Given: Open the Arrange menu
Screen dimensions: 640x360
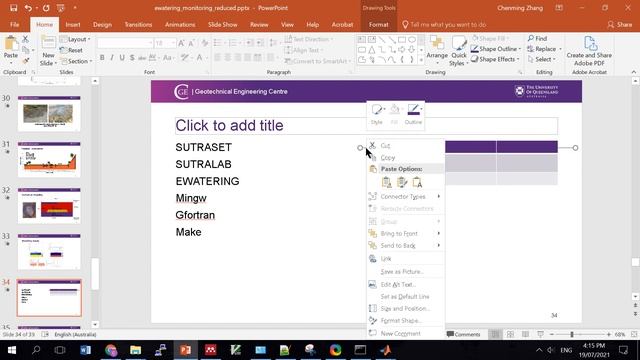Looking at the screenshot, I should click(437, 50).
